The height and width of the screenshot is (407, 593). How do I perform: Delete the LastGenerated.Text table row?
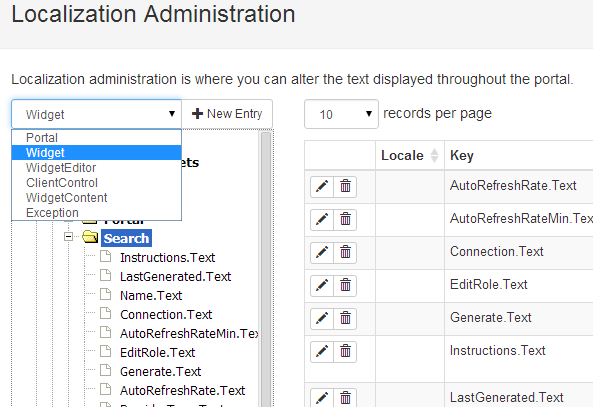tap(345, 398)
